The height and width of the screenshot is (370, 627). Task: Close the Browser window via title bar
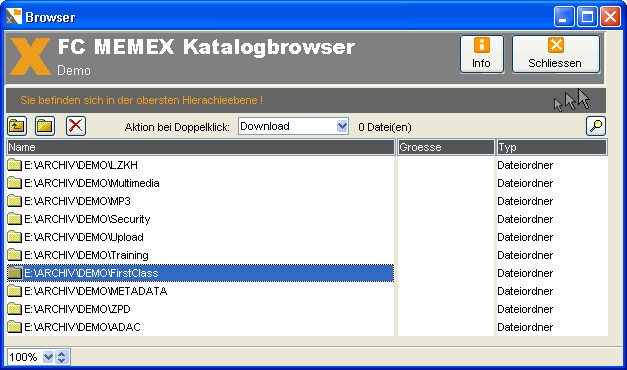[611, 17]
